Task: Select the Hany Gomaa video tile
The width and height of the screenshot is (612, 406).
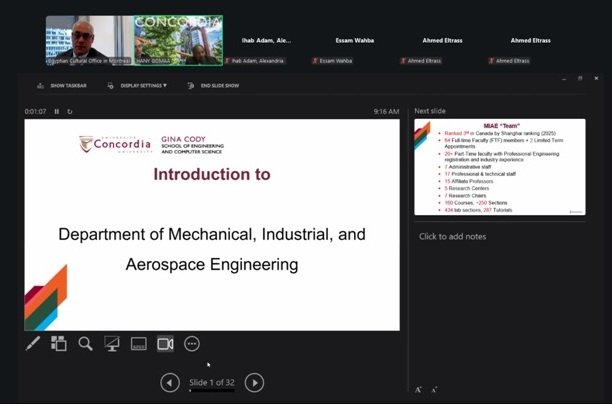Action: tap(178, 41)
